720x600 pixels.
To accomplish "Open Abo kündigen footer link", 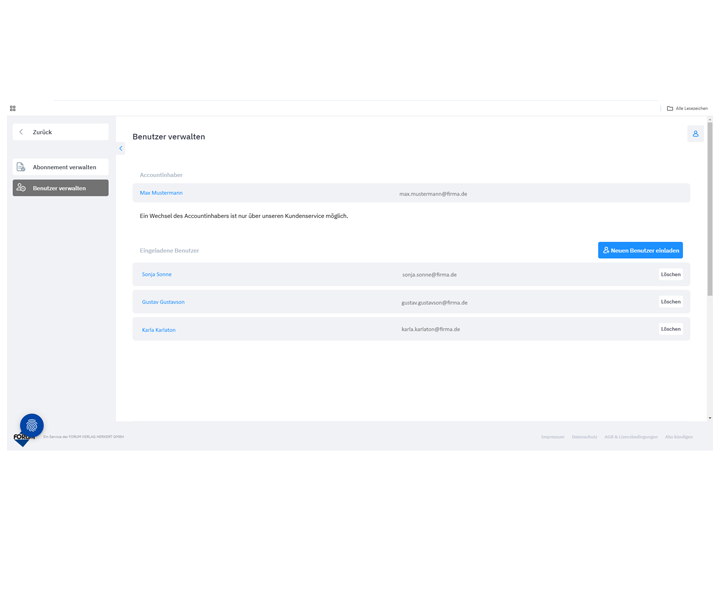I will coord(679,437).
